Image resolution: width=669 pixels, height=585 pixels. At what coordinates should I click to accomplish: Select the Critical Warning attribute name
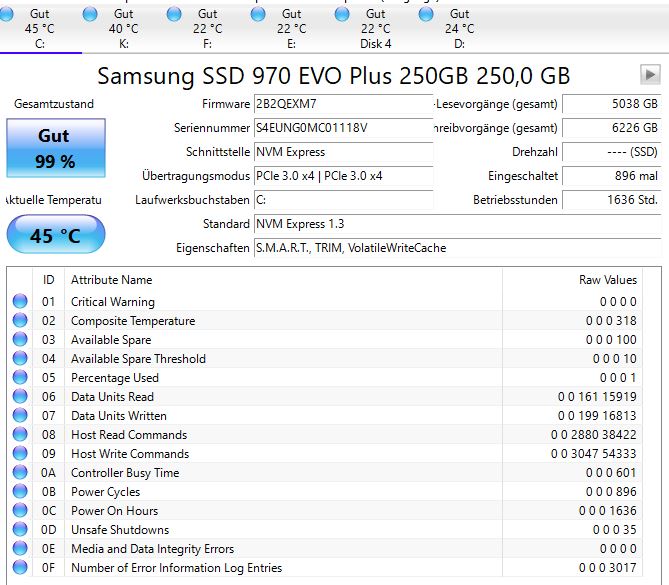[113, 302]
